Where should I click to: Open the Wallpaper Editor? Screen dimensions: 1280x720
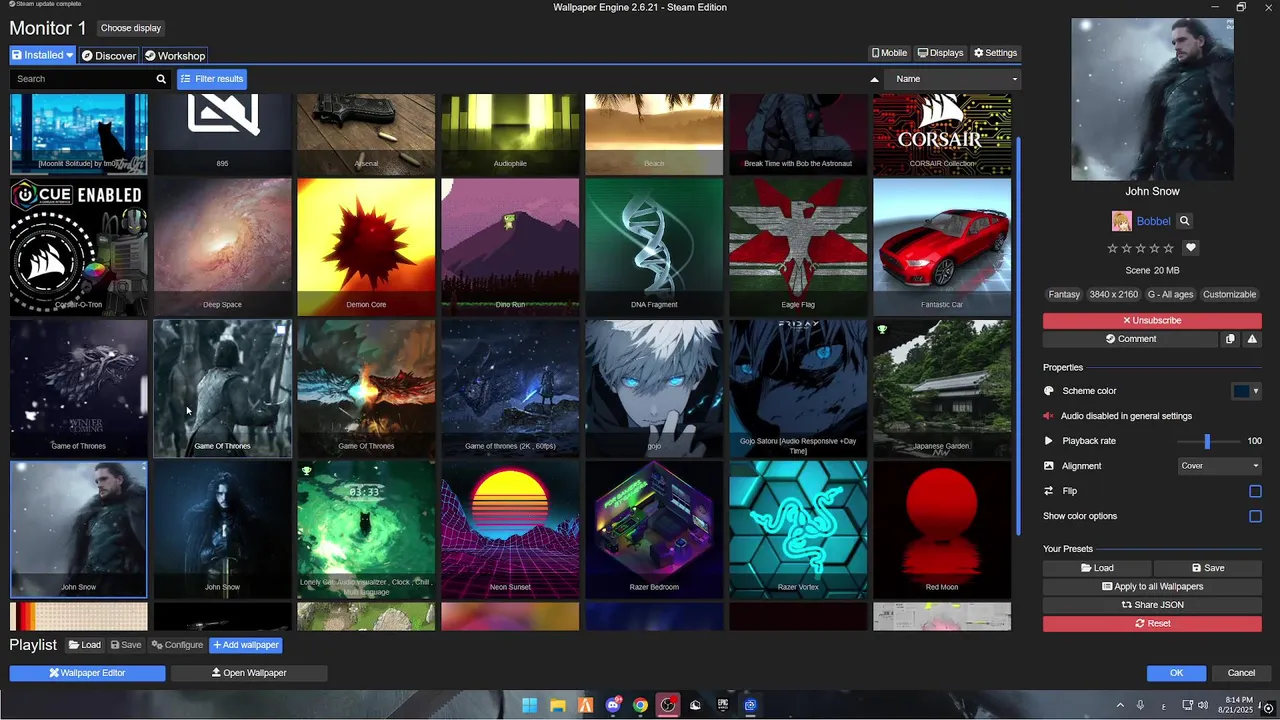click(x=87, y=673)
